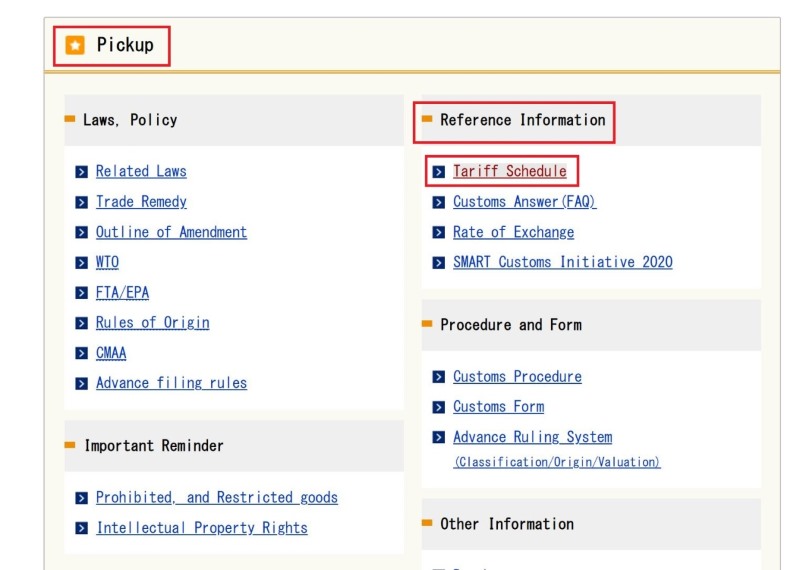Open Prohibited, and Restricted goods link
Screen dimensions: 800x570
pos(216,498)
